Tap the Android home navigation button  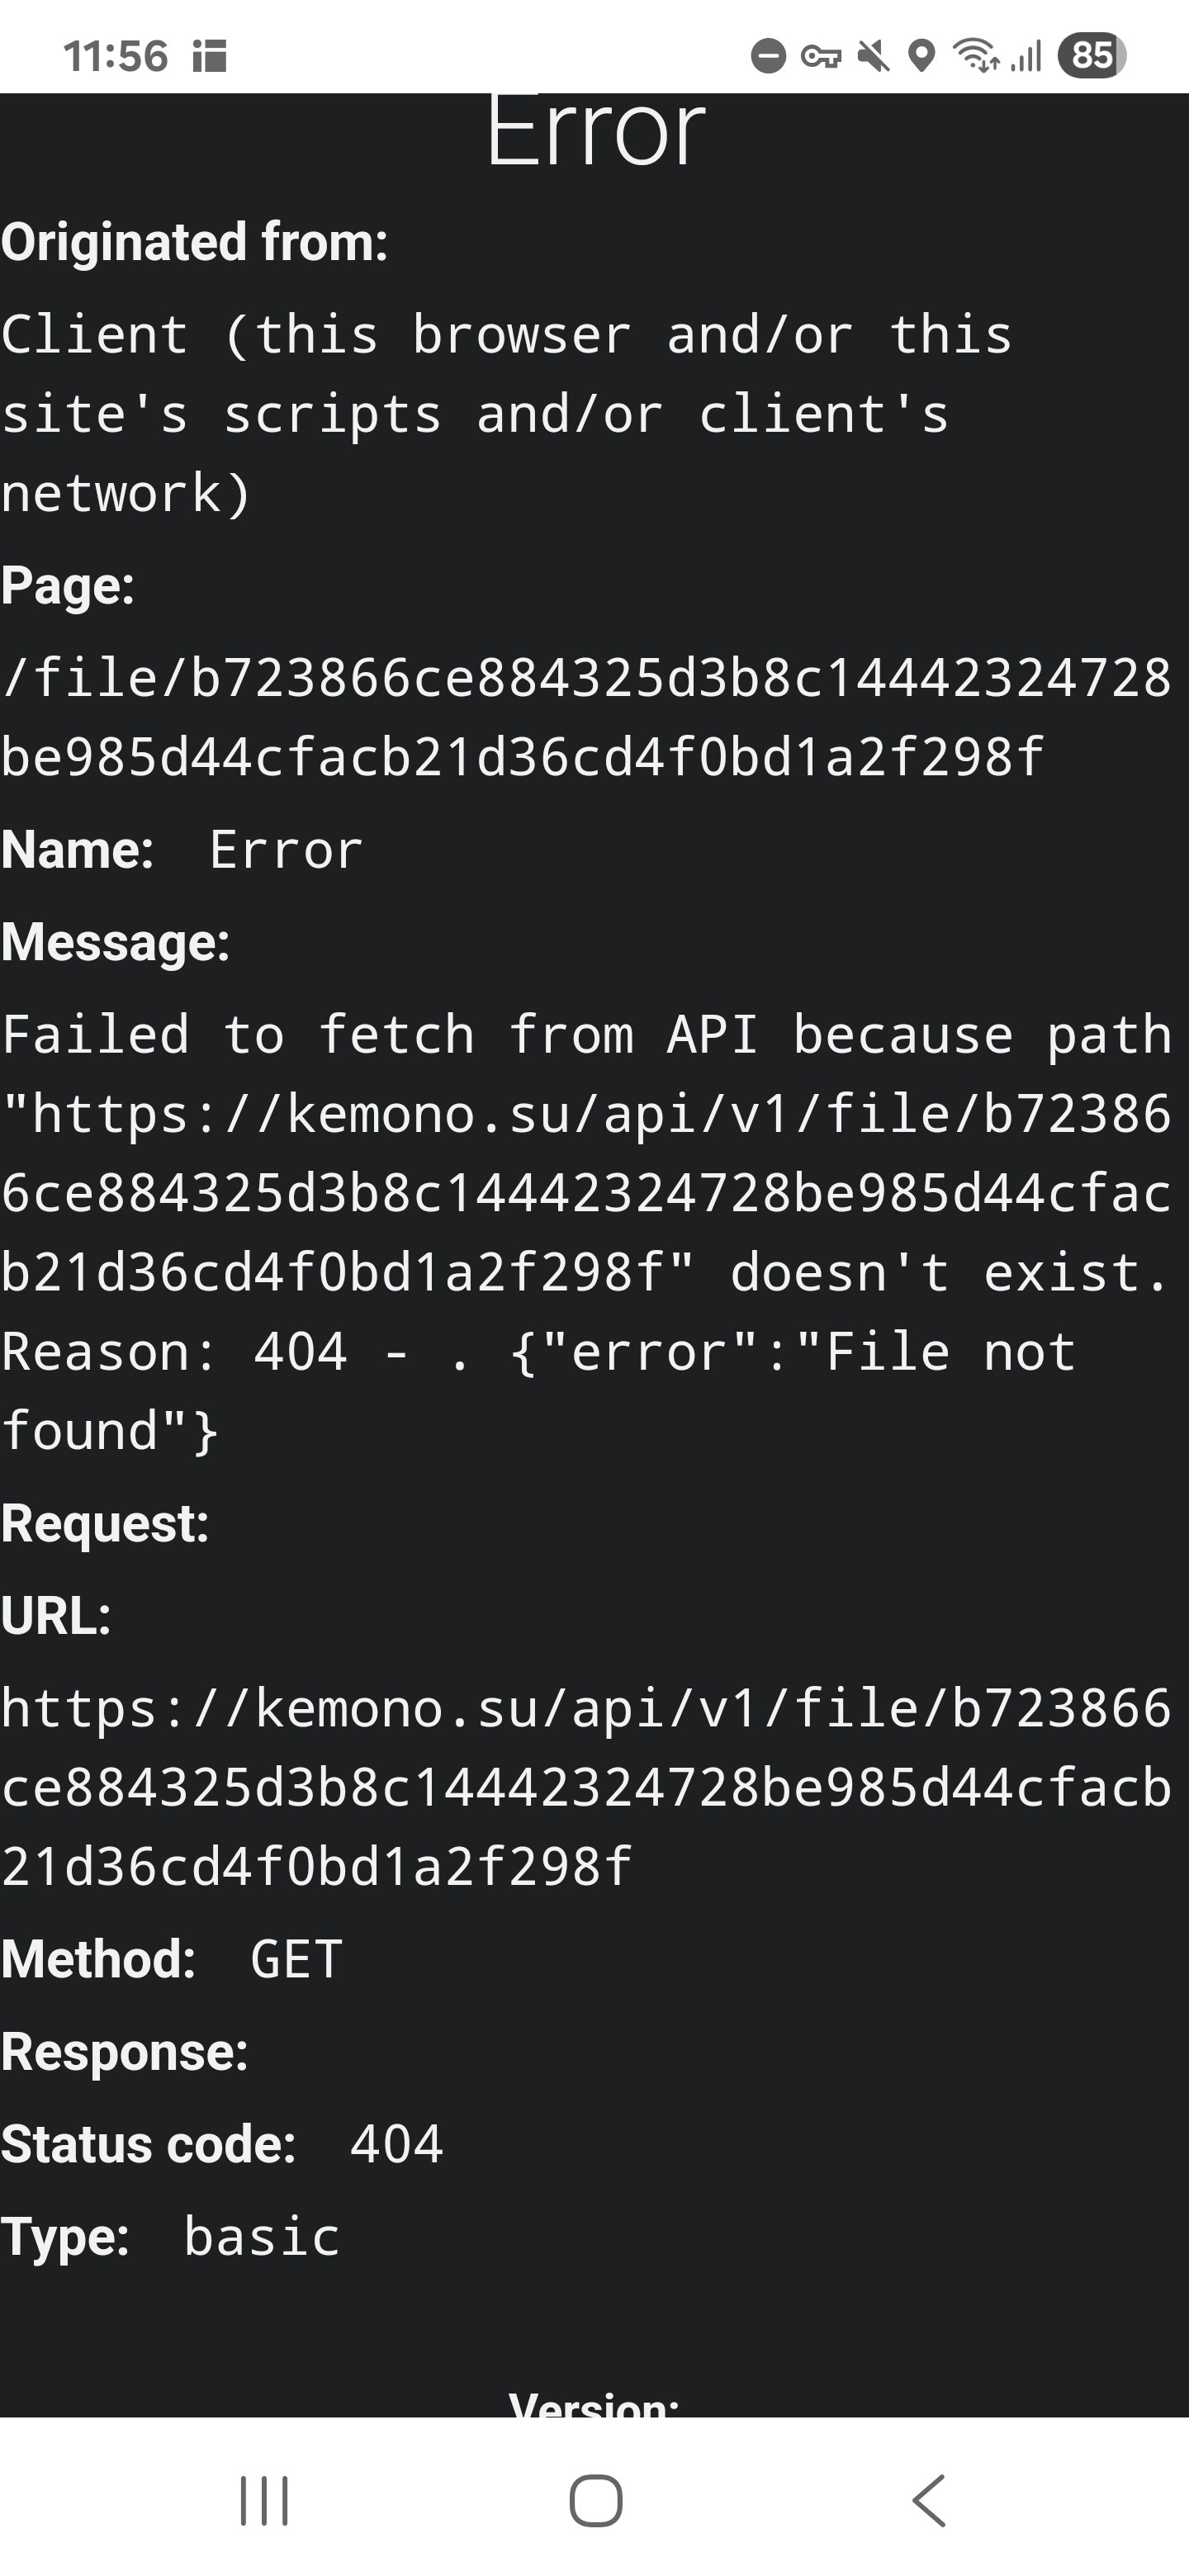coord(596,2501)
